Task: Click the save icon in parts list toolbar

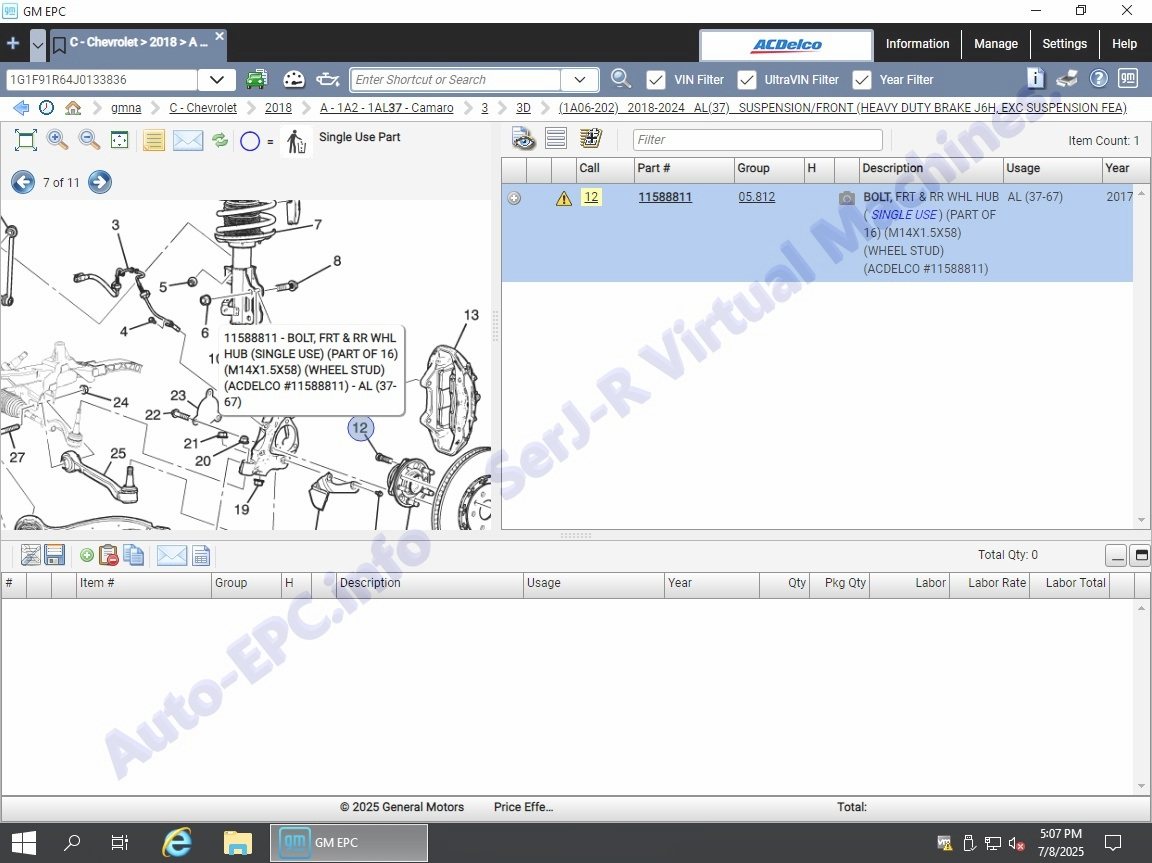Action: coord(55,556)
